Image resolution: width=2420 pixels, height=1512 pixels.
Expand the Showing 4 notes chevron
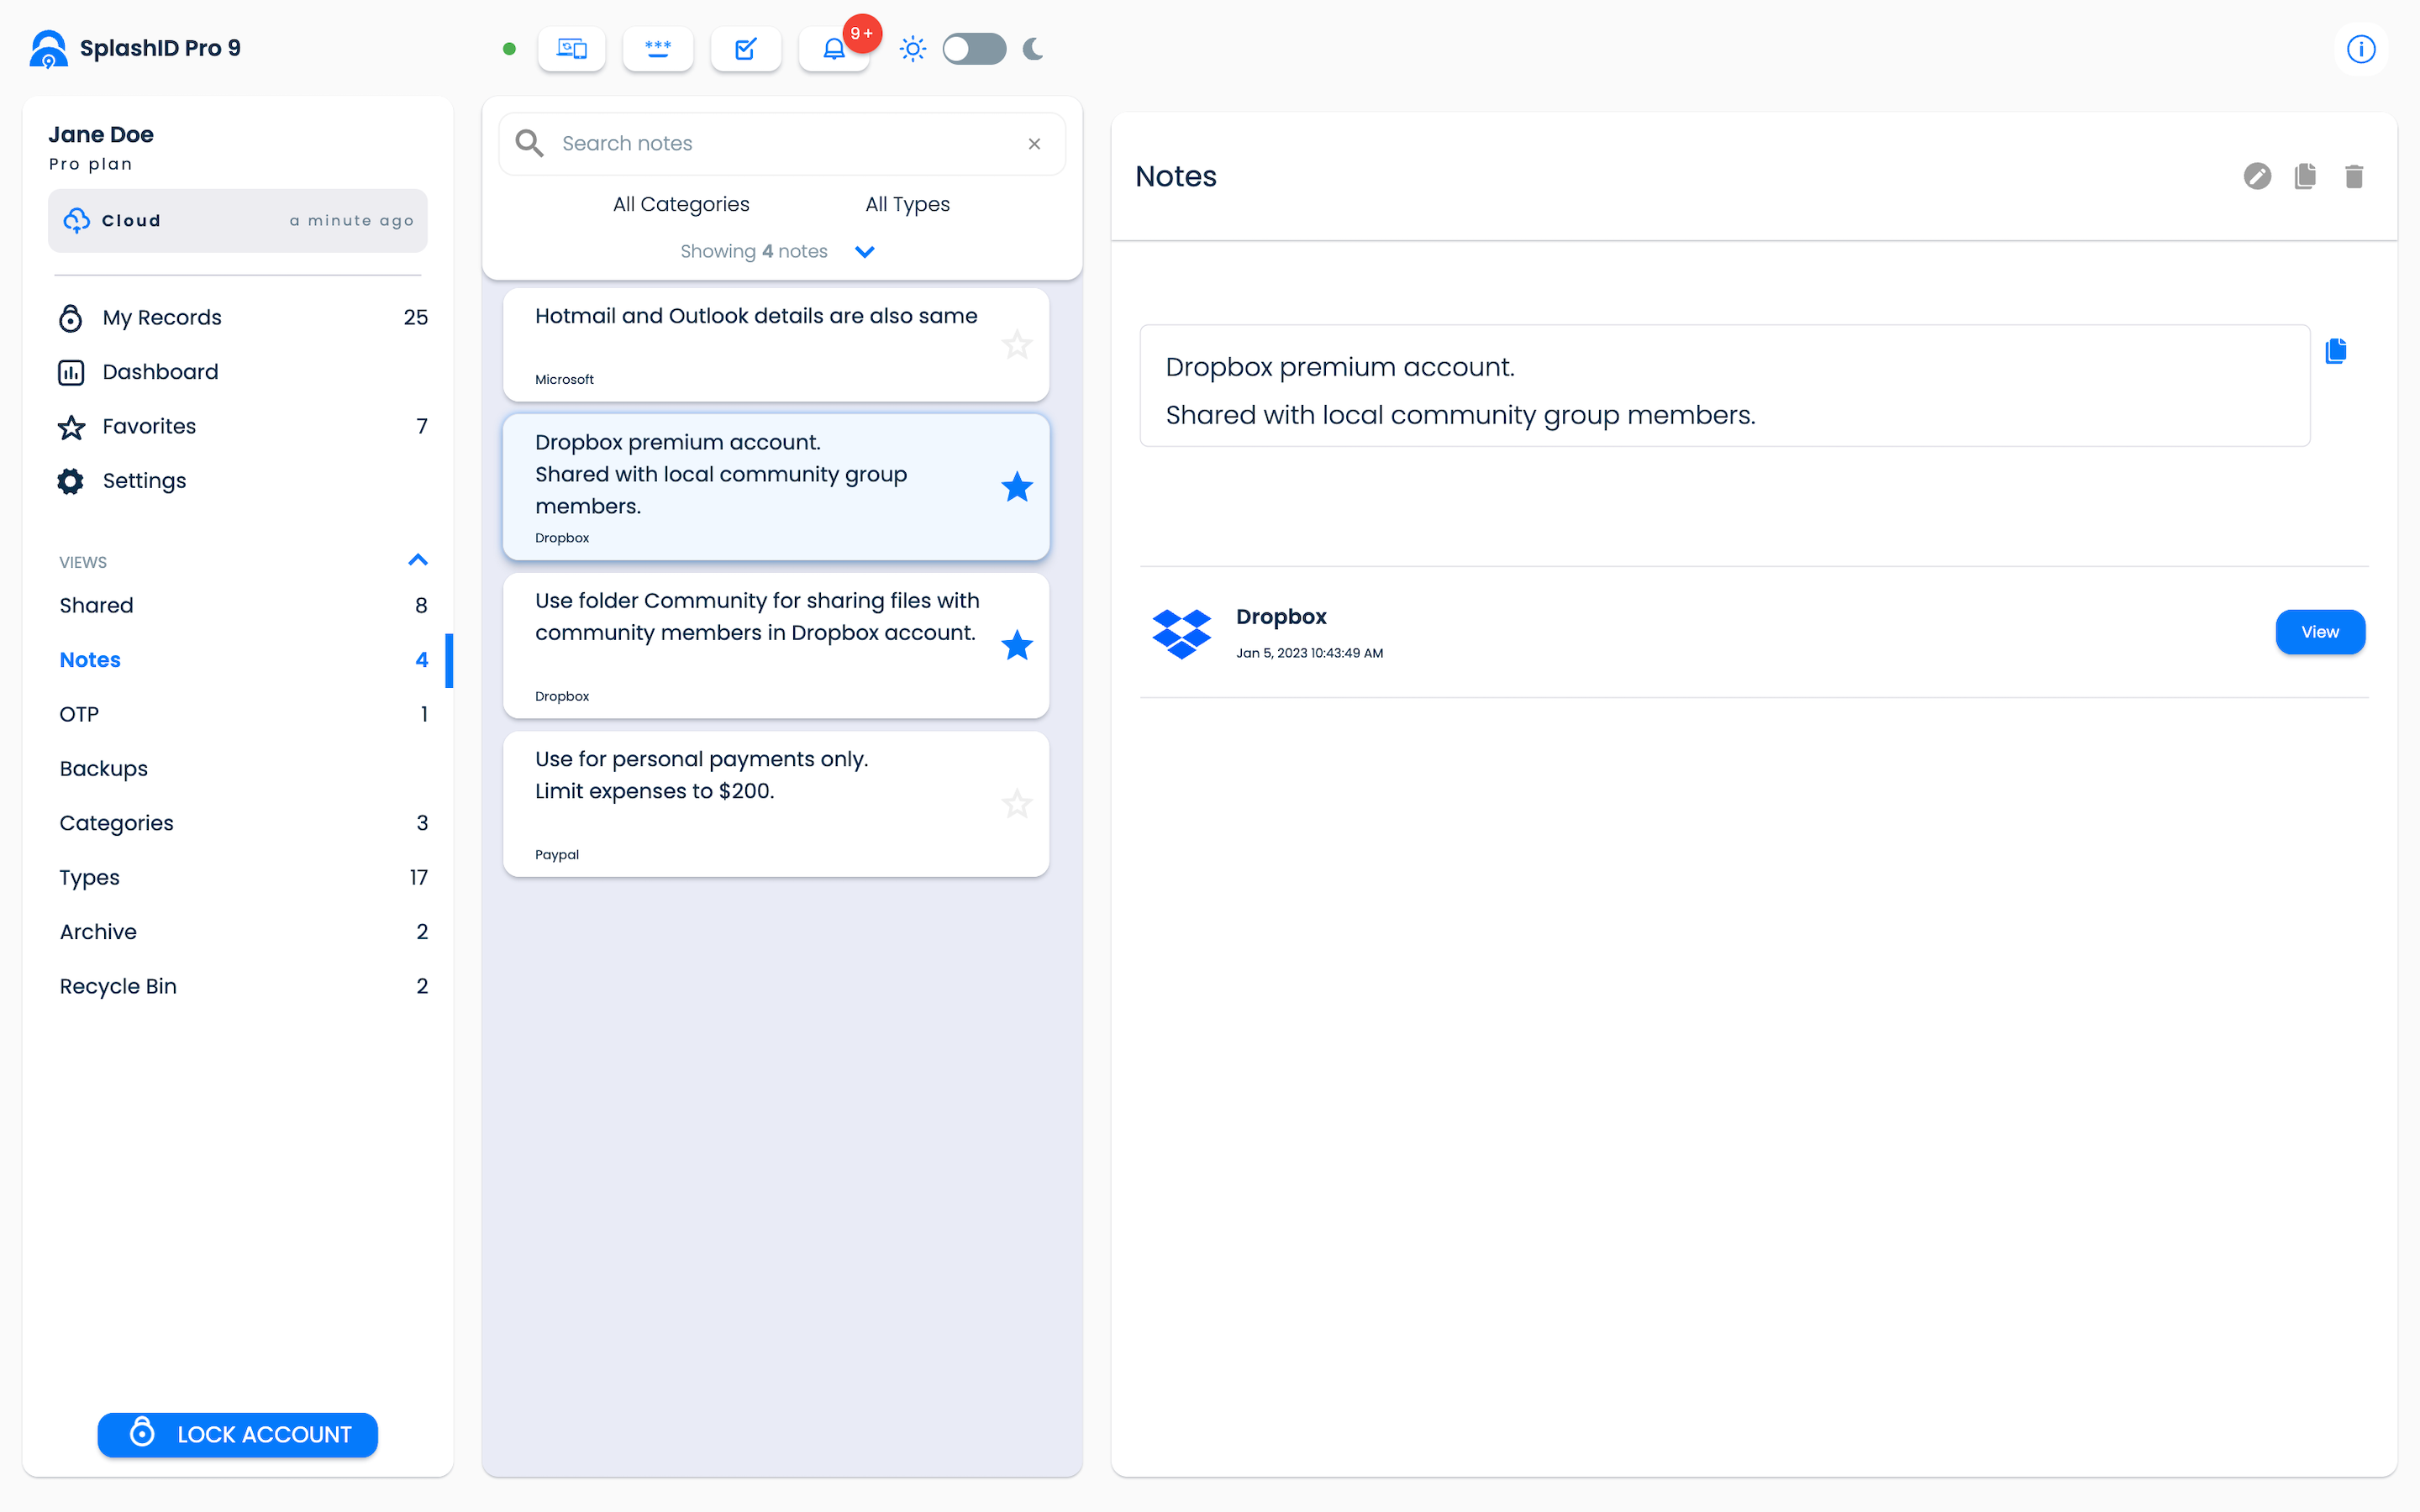(865, 252)
